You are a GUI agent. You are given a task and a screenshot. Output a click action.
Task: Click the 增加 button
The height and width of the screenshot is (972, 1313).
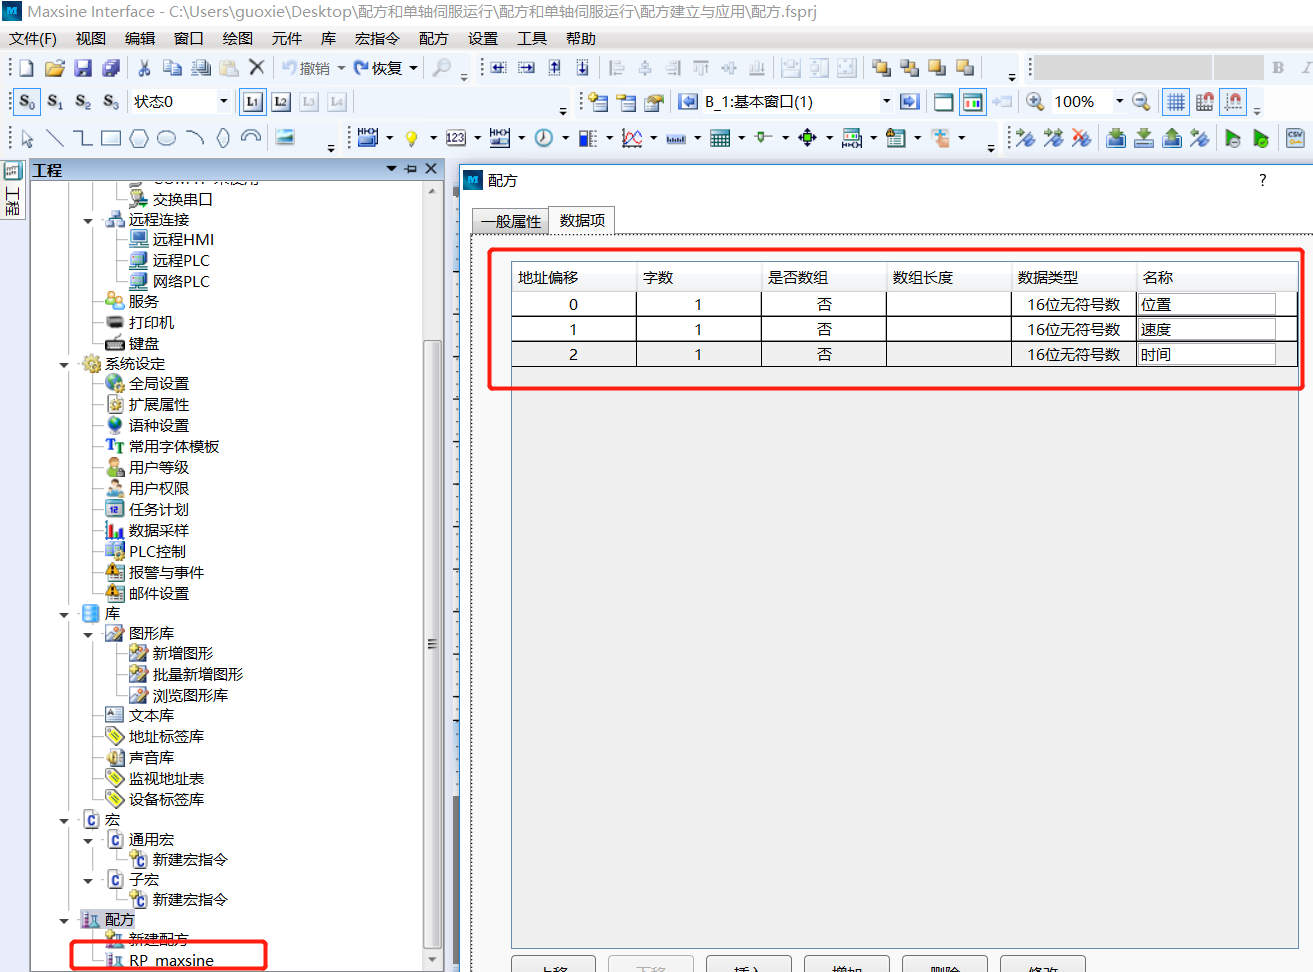tap(847, 966)
